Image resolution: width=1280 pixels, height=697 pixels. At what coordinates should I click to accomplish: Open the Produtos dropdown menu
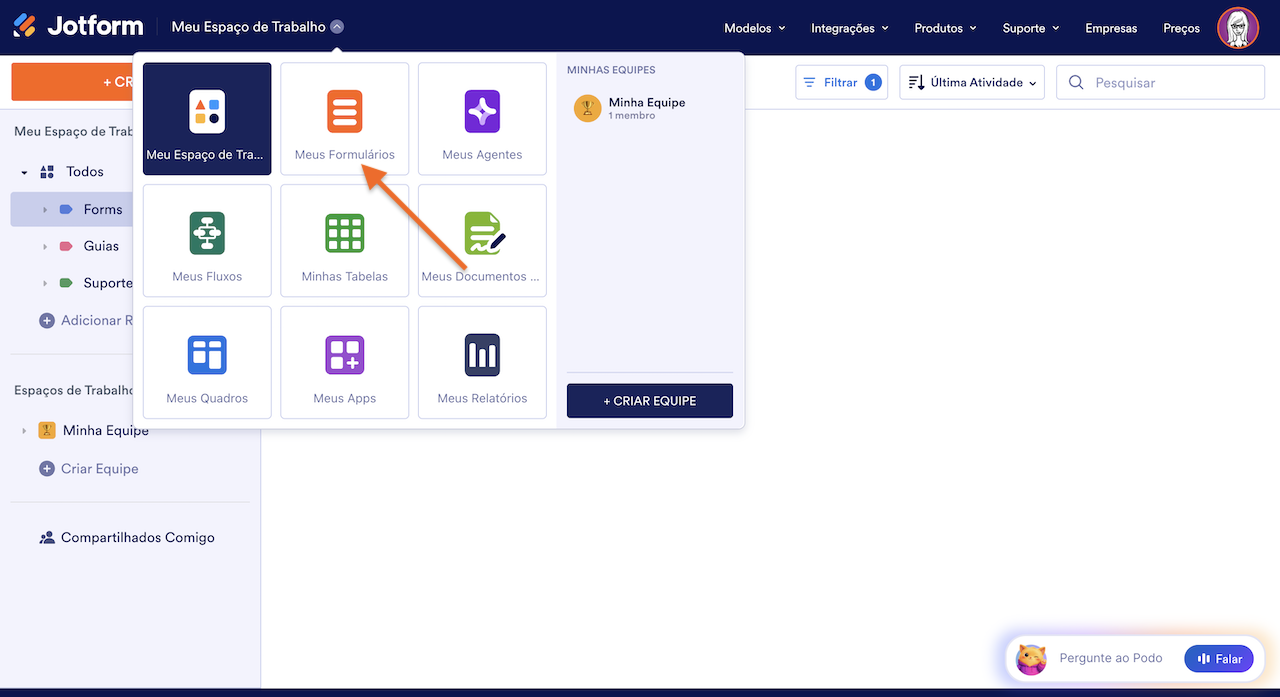946,28
